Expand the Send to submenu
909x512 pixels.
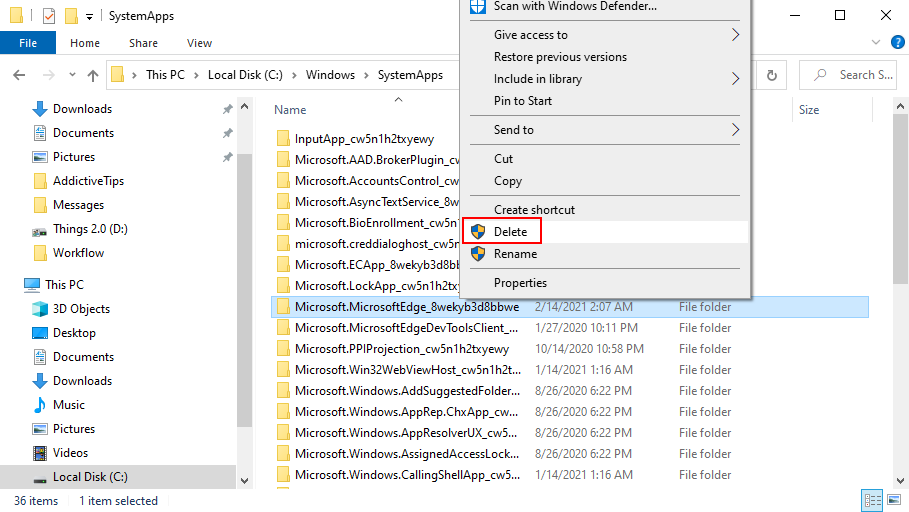click(x=605, y=129)
